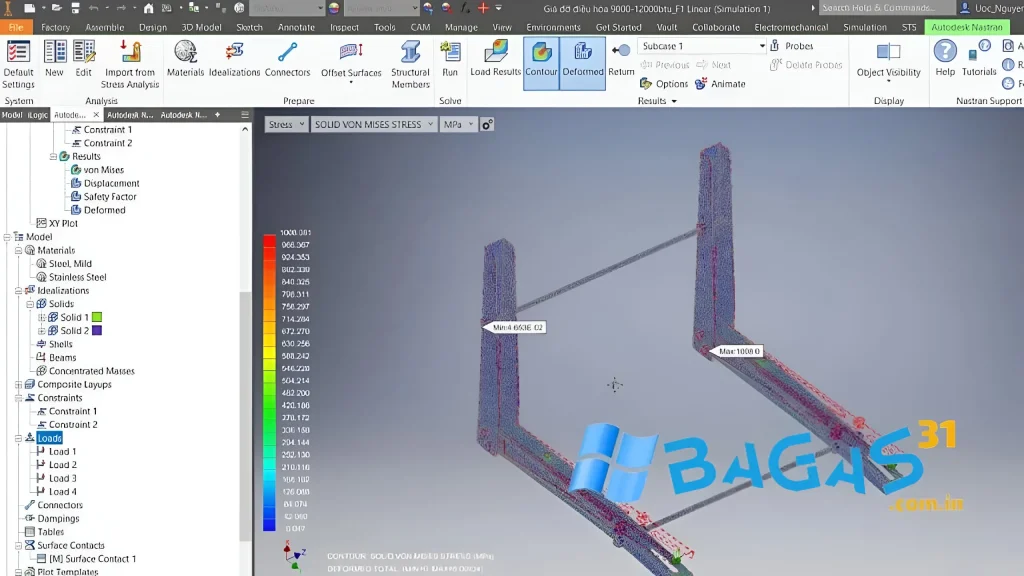The width and height of the screenshot is (1024, 576).
Task: Click the Home icon in quick access toolbar
Action: (x=148, y=8)
